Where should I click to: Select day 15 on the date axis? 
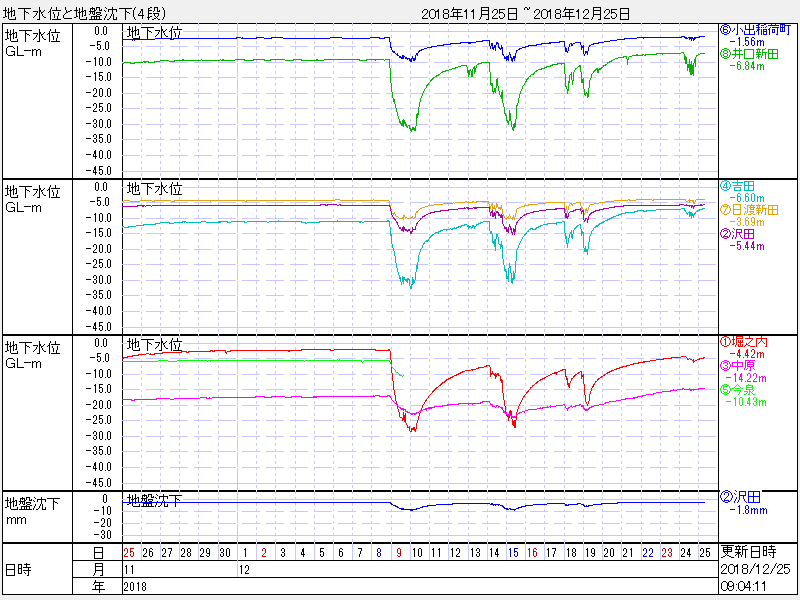[513, 552]
